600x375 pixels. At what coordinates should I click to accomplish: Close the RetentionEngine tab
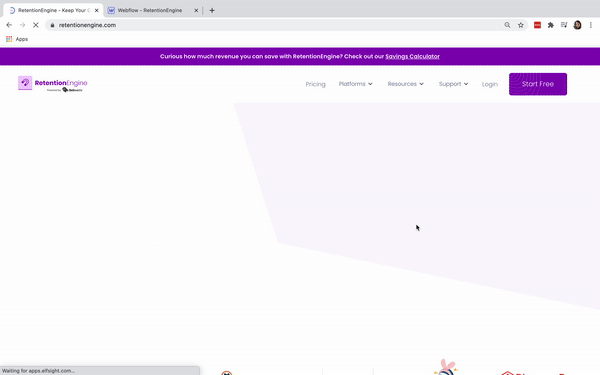tap(96, 10)
